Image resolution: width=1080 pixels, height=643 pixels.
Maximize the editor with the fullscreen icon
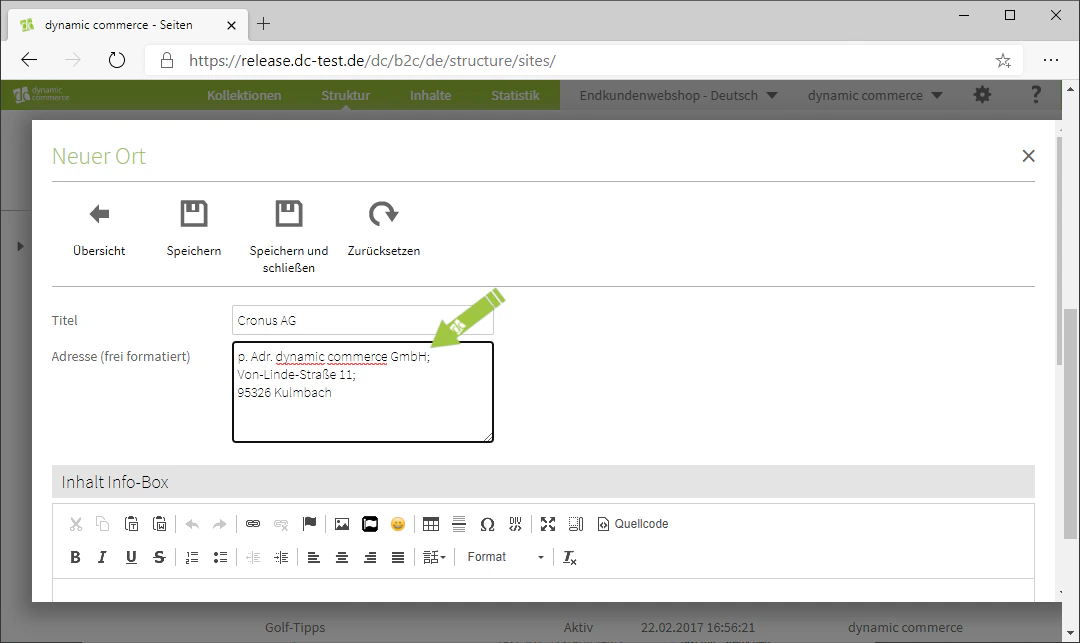click(x=548, y=524)
